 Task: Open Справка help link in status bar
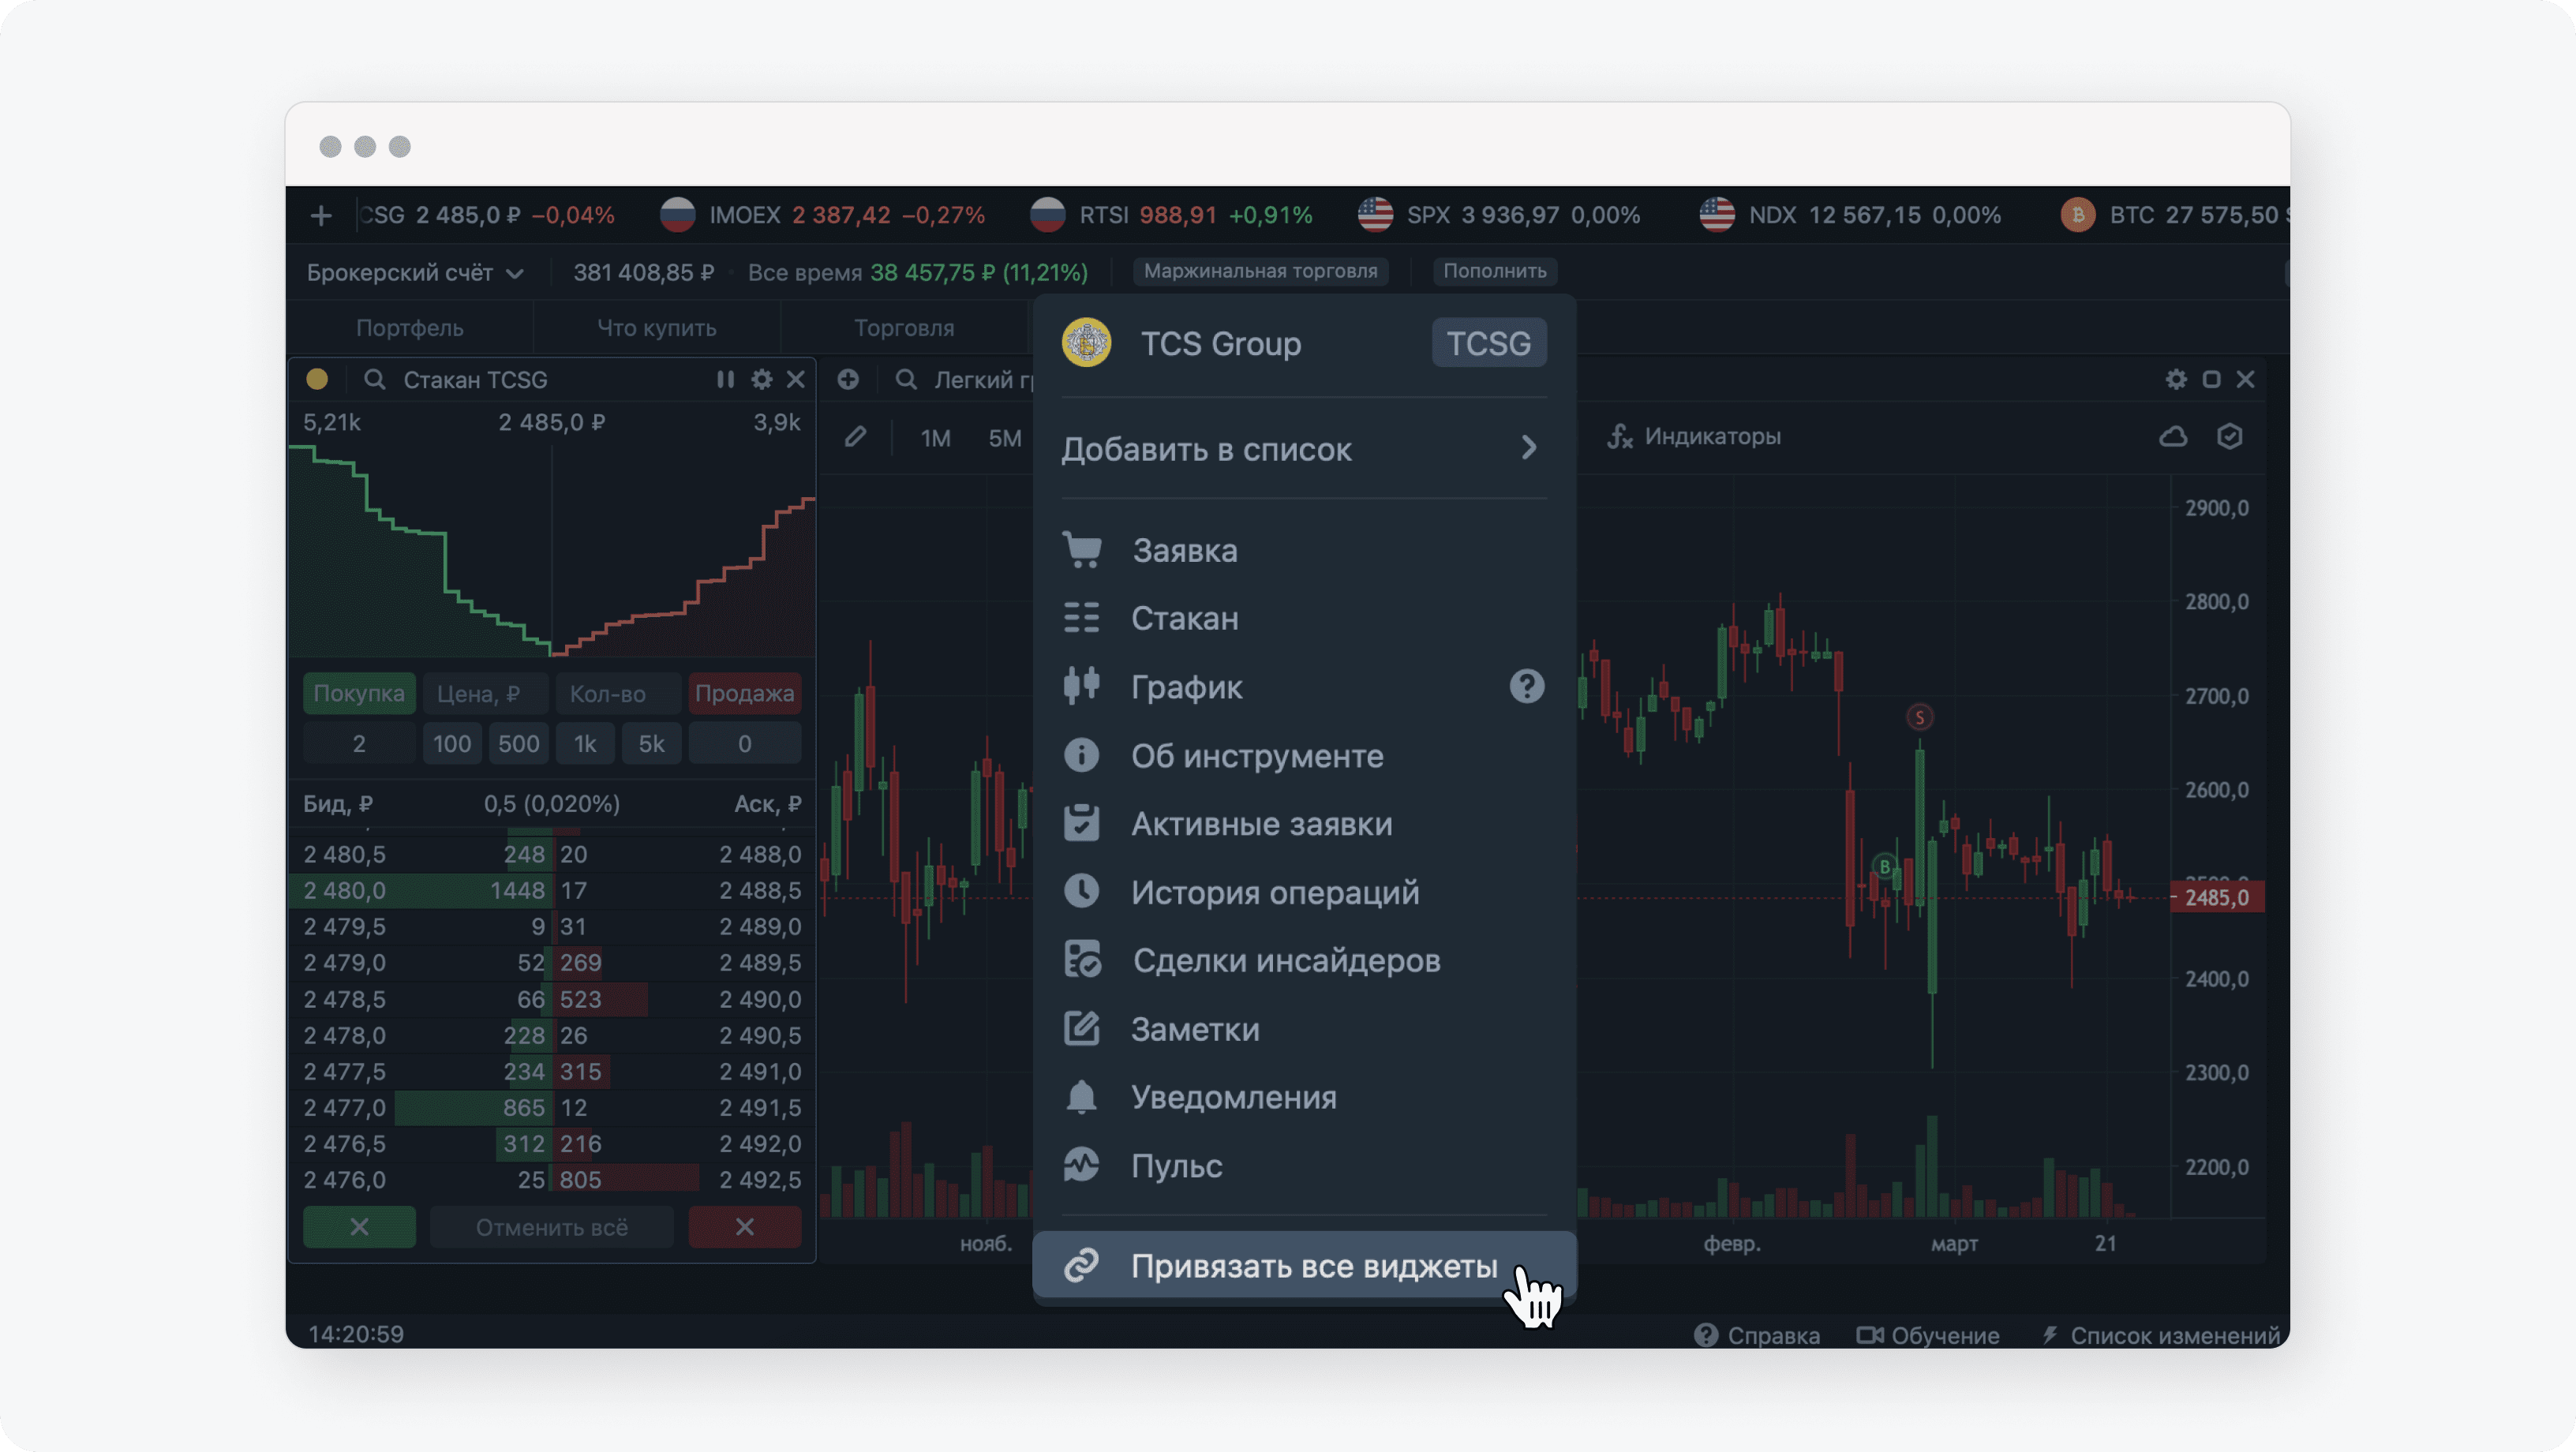coord(1757,1335)
